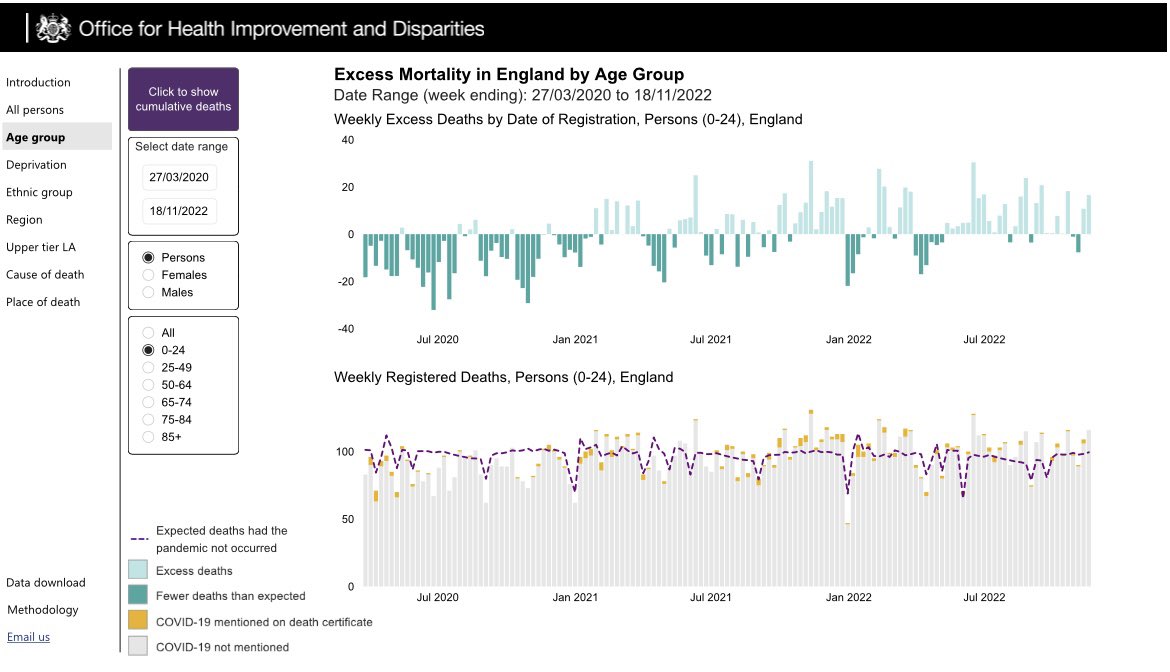Switch to Ethnic group view
1170x672 pixels.
click(39, 192)
